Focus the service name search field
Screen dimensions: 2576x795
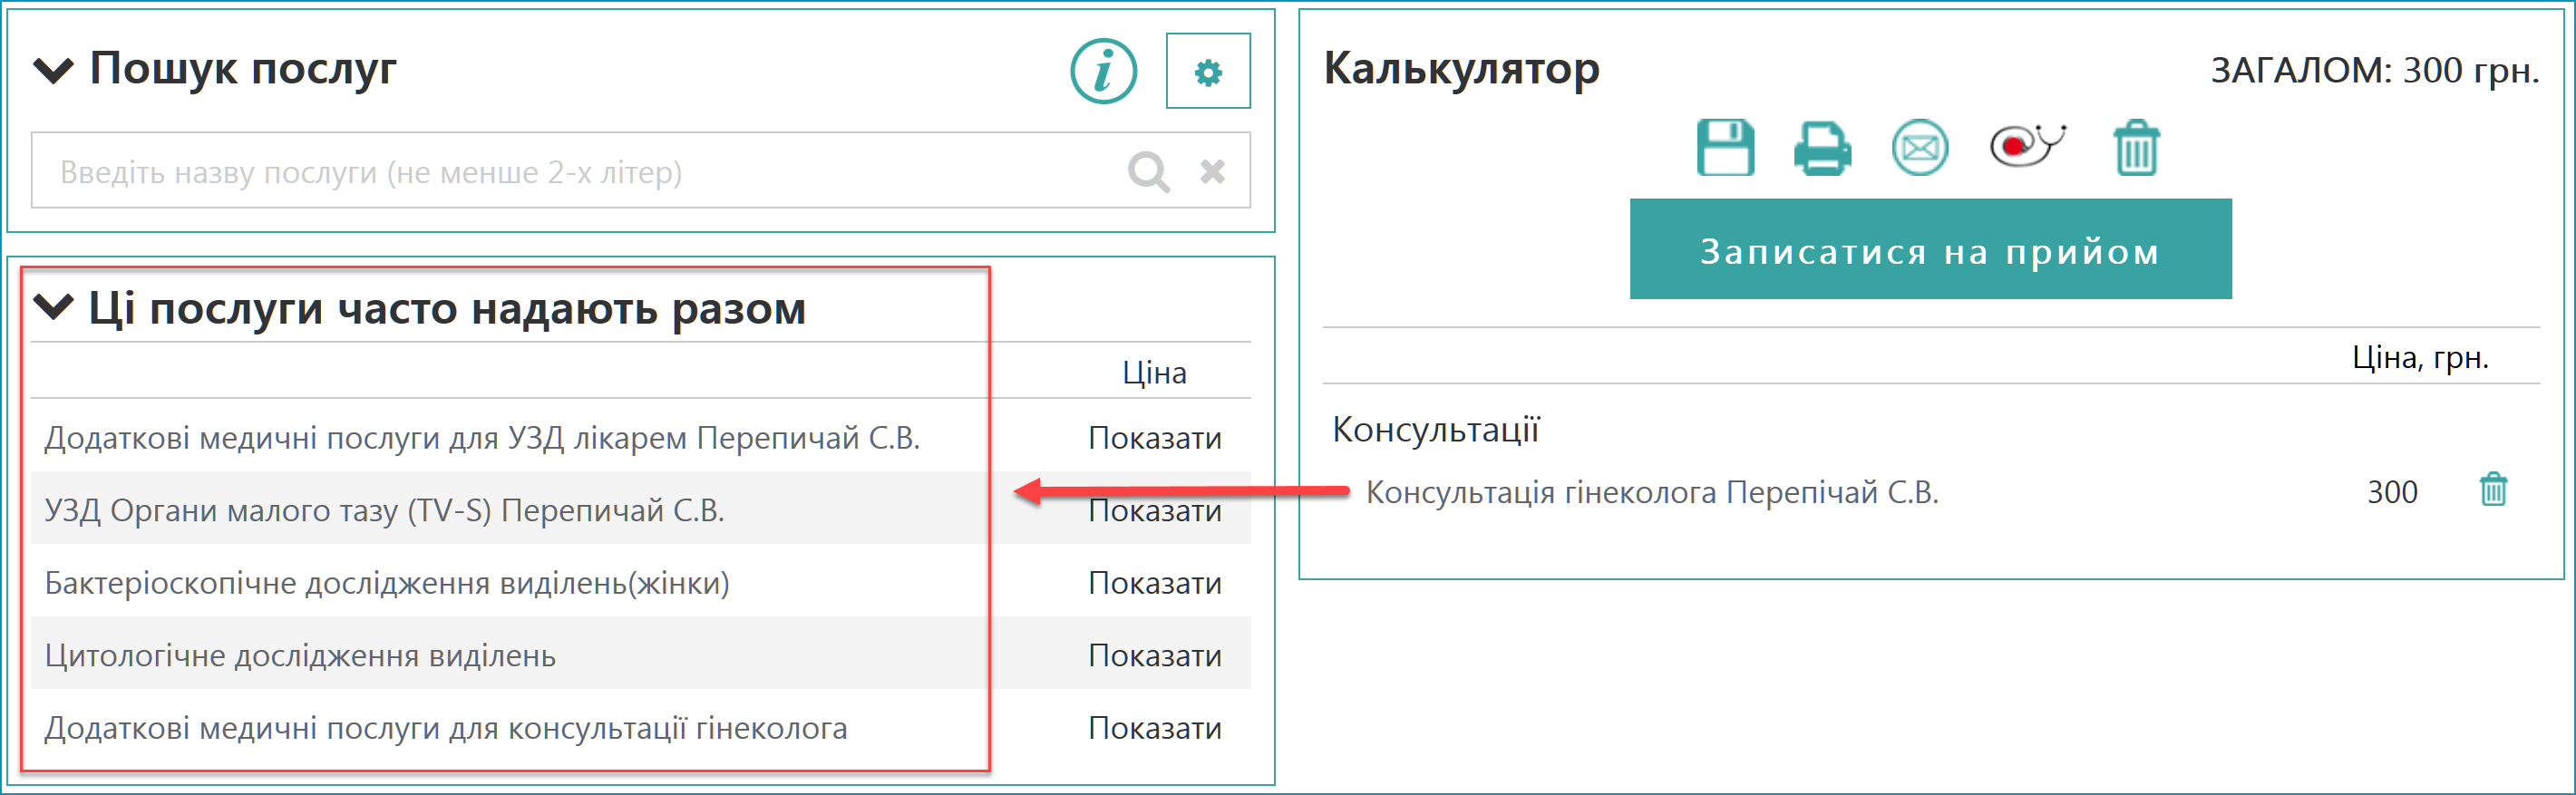tap(640, 171)
